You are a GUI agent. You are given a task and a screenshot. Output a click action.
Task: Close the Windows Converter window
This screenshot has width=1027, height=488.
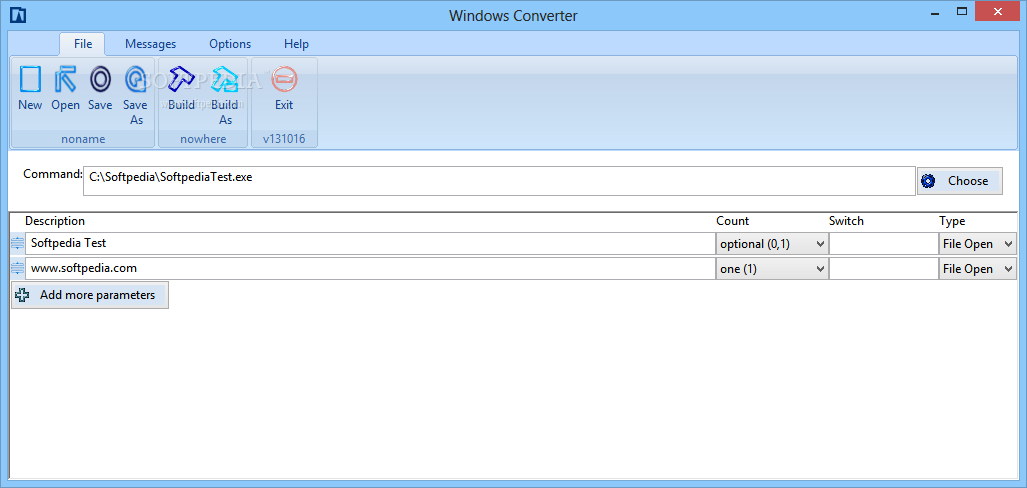click(x=998, y=12)
